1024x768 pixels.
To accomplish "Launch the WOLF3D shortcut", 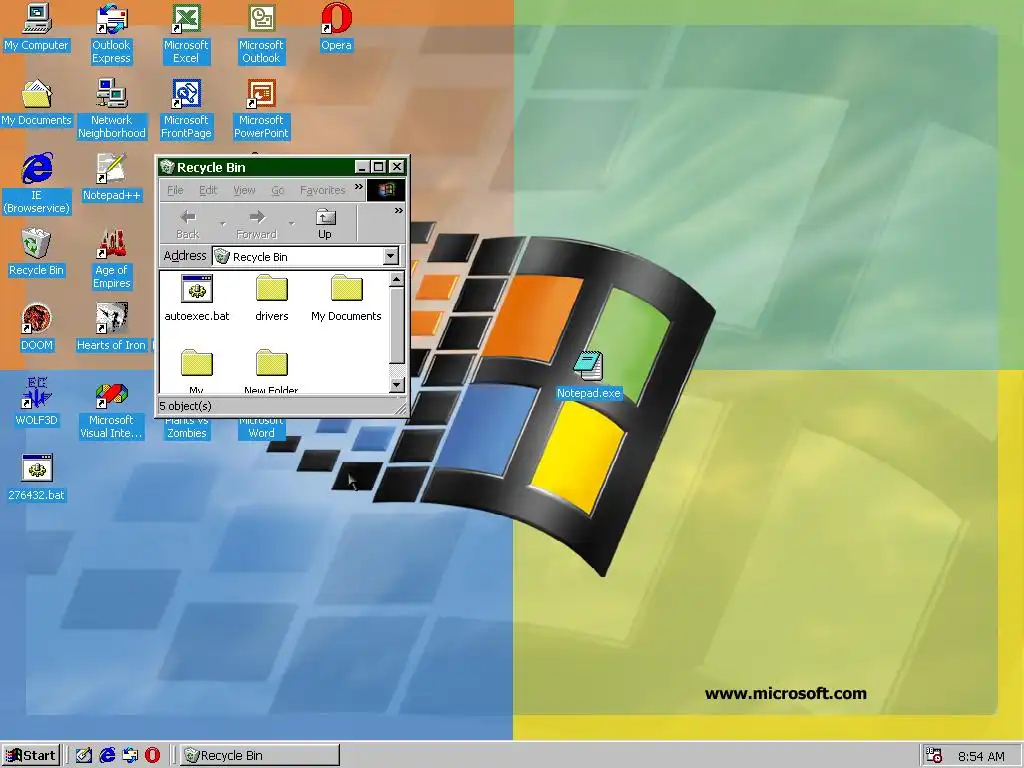I will tap(37, 403).
